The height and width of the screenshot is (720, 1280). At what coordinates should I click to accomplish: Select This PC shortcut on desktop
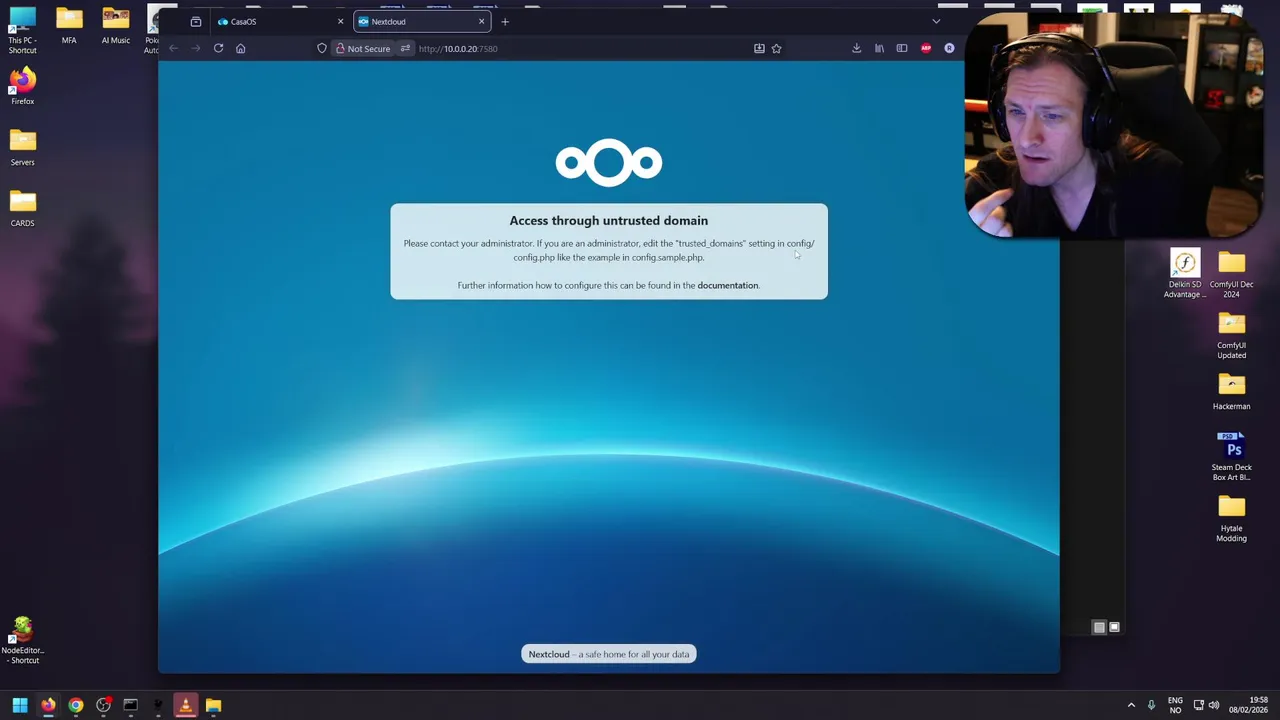pyautogui.click(x=22, y=30)
